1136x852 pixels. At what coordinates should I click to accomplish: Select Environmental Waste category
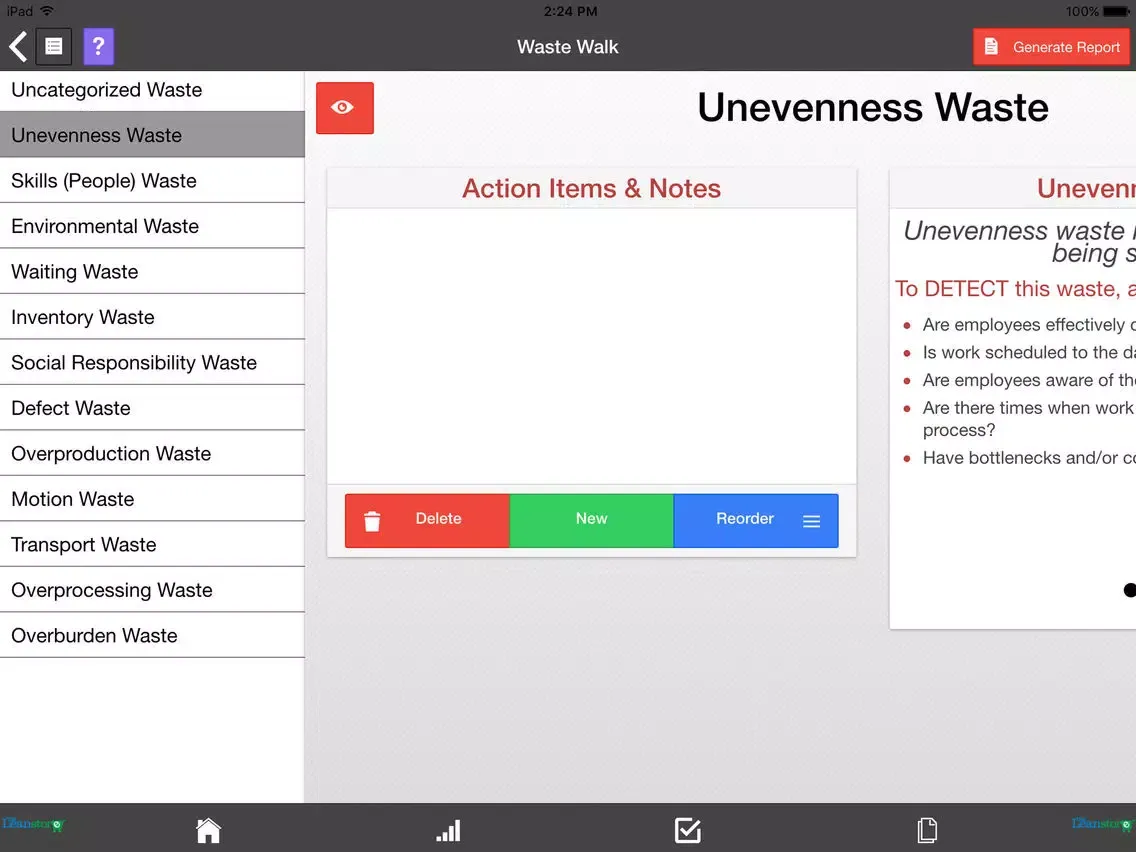pos(152,226)
